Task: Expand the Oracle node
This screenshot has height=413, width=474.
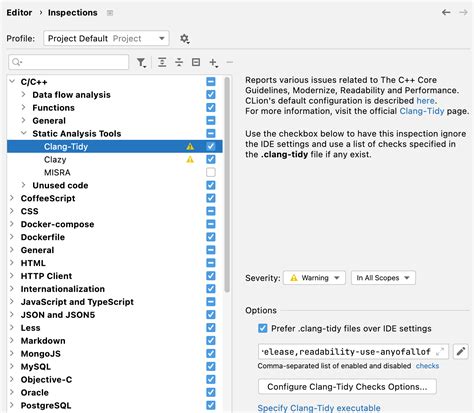Action: click(12, 392)
